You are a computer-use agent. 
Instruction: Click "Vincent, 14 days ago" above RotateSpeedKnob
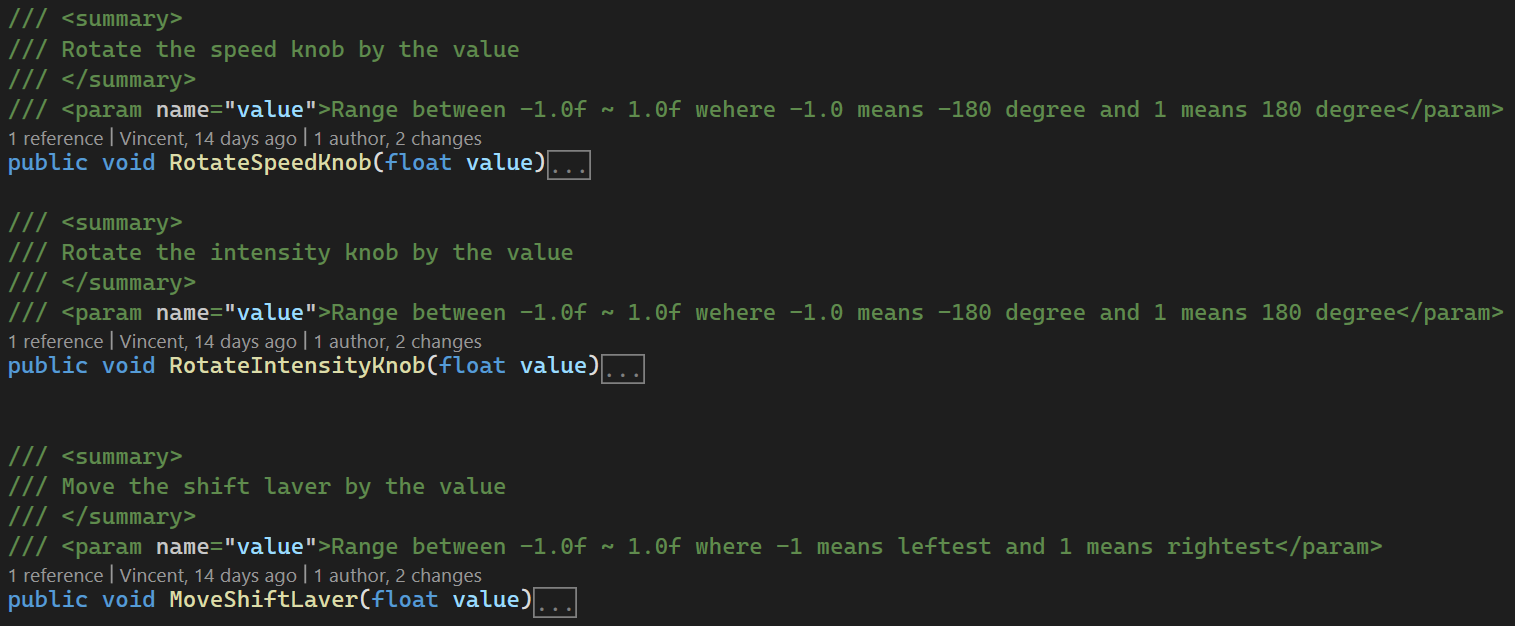click(208, 139)
